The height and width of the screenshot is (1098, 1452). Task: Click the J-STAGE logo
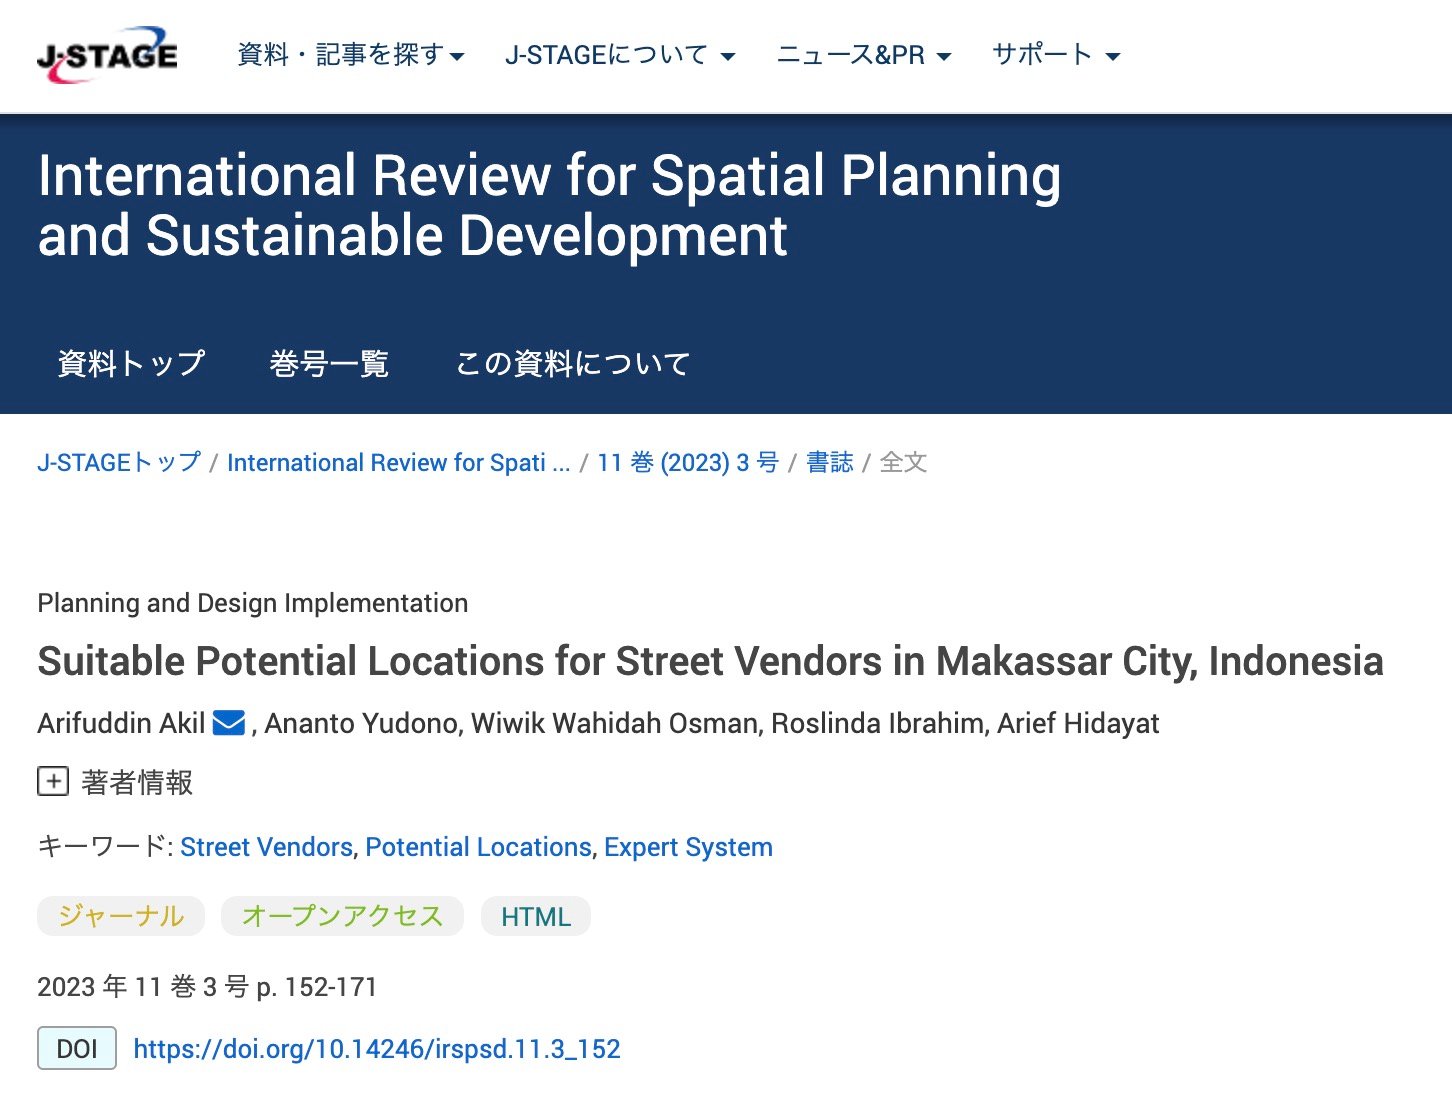tap(107, 55)
